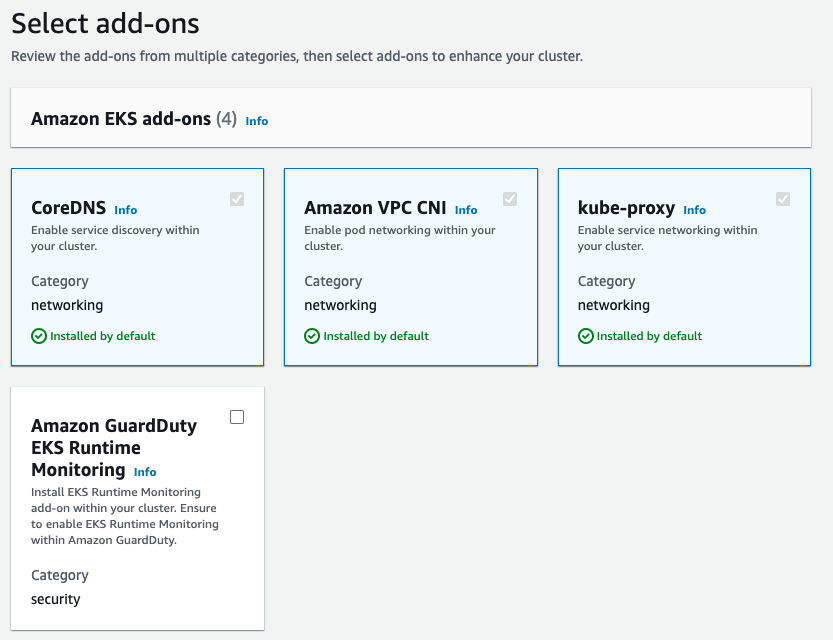Open Info link for GuardDuty EKS Runtime Monitoring
The height and width of the screenshot is (640, 833).
click(x=145, y=472)
